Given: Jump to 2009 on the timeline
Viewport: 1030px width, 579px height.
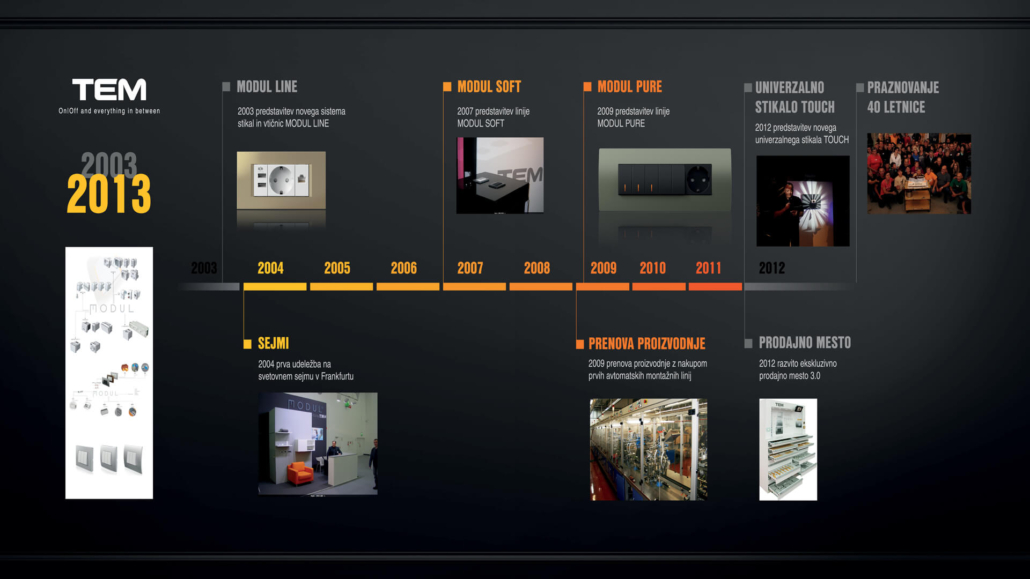Looking at the screenshot, I should 603,268.
